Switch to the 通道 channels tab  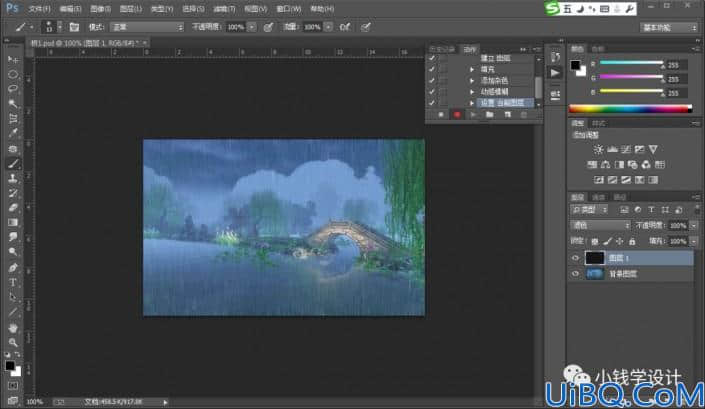(598, 197)
